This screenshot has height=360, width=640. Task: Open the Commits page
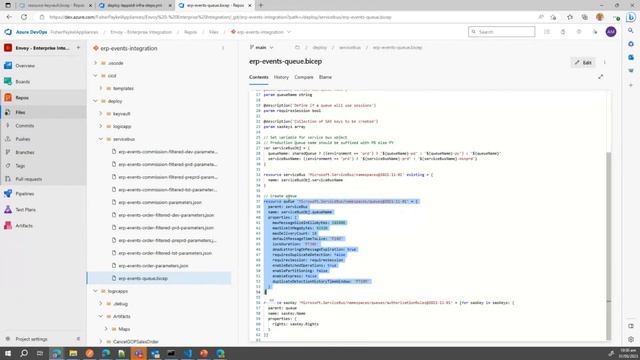pyautogui.click(x=24, y=126)
